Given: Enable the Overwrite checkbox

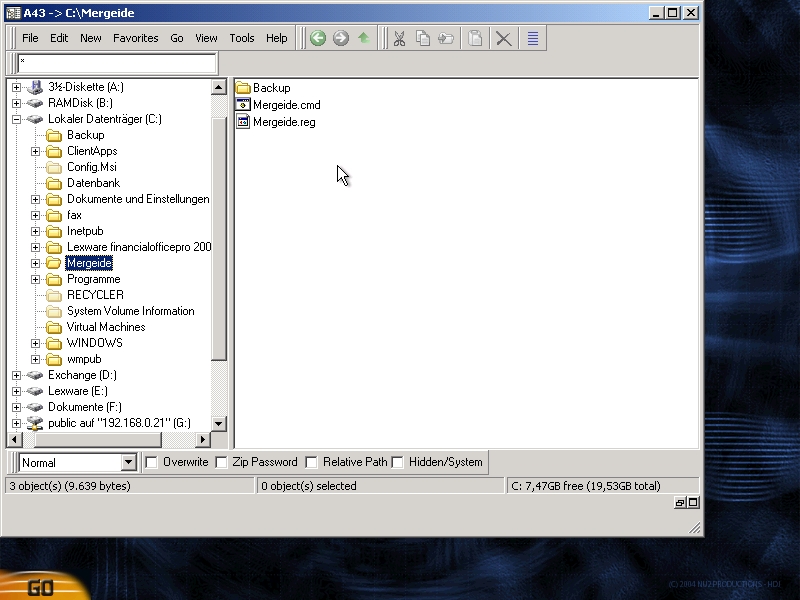Looking at the screenshot, I should tap(152, 462).
